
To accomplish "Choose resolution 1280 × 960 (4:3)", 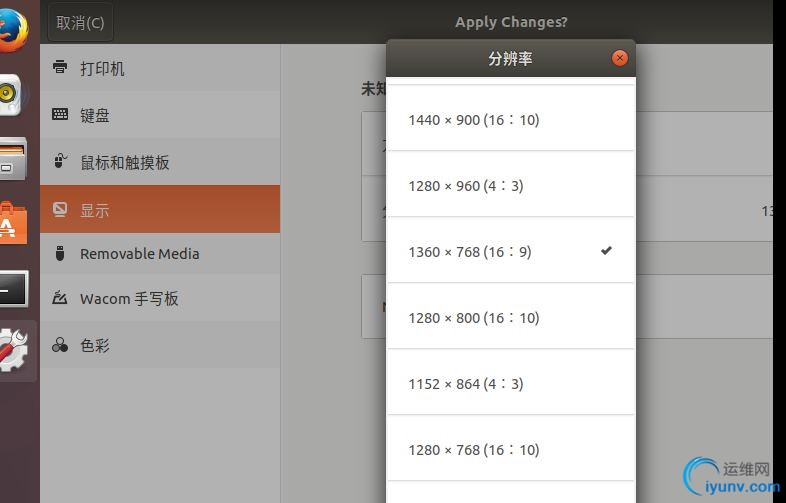I will [x=511, y=185].
